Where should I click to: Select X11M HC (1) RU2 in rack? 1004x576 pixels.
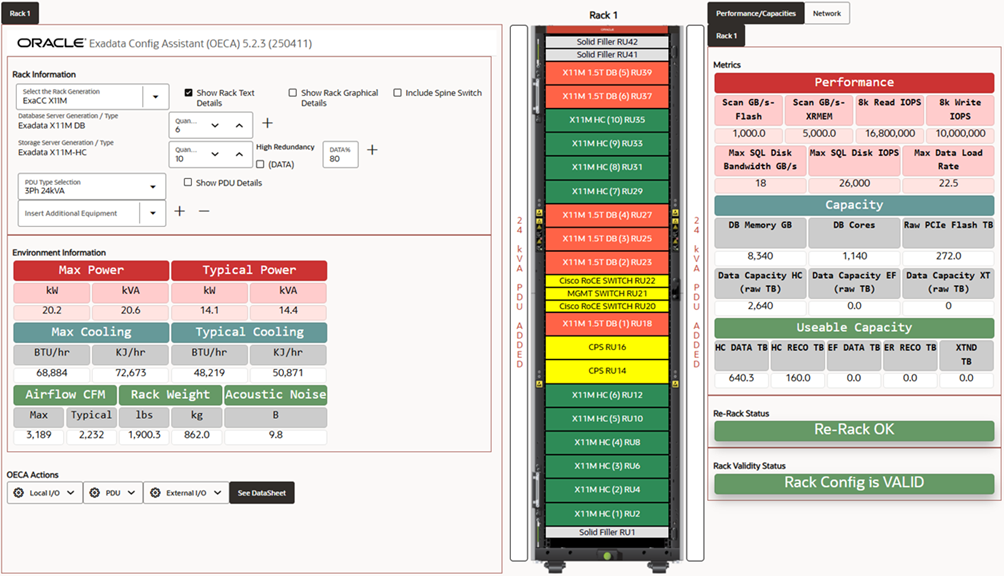click(x=607, y=514)
